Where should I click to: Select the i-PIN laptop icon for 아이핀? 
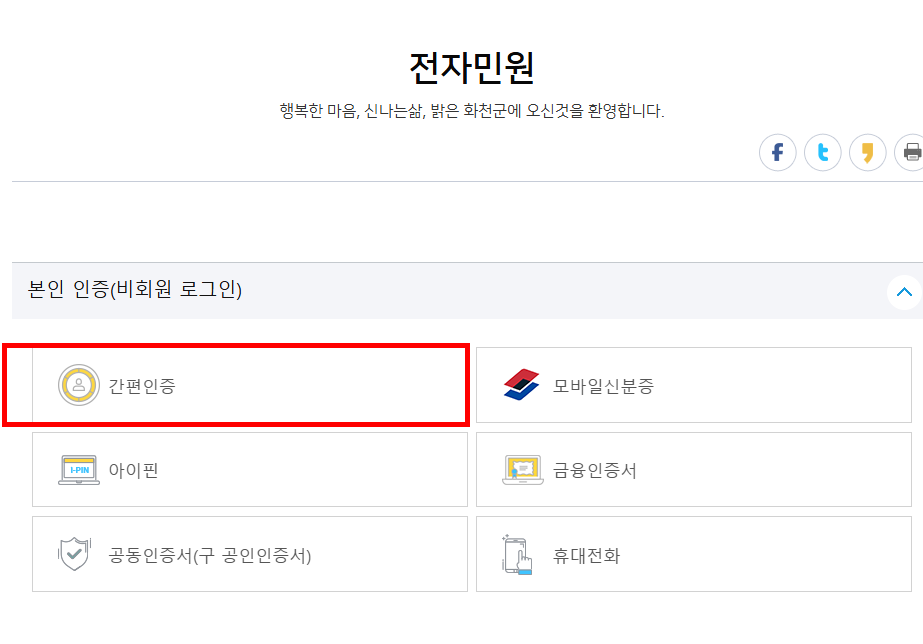click(78, 469)
